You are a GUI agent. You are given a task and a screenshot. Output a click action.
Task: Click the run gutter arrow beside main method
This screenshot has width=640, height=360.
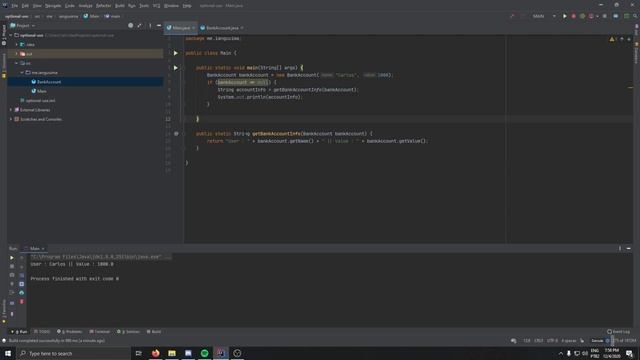176,68
